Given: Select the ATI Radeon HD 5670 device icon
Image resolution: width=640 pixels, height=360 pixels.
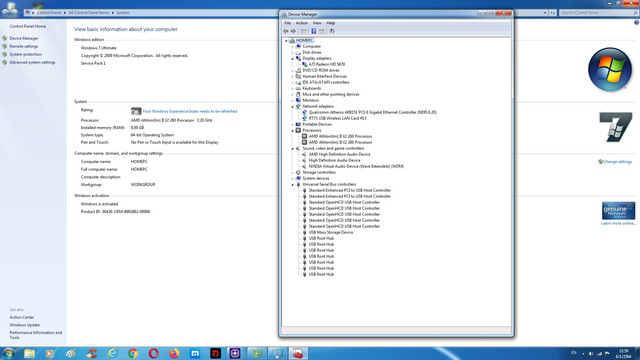Looking at the screenshot, I should point(304,64).
